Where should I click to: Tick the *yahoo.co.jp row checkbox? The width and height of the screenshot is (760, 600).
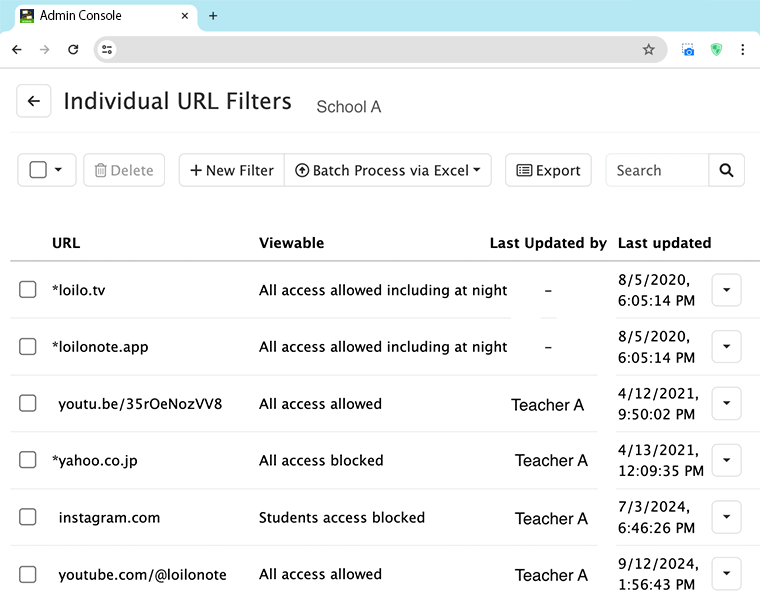28,460
